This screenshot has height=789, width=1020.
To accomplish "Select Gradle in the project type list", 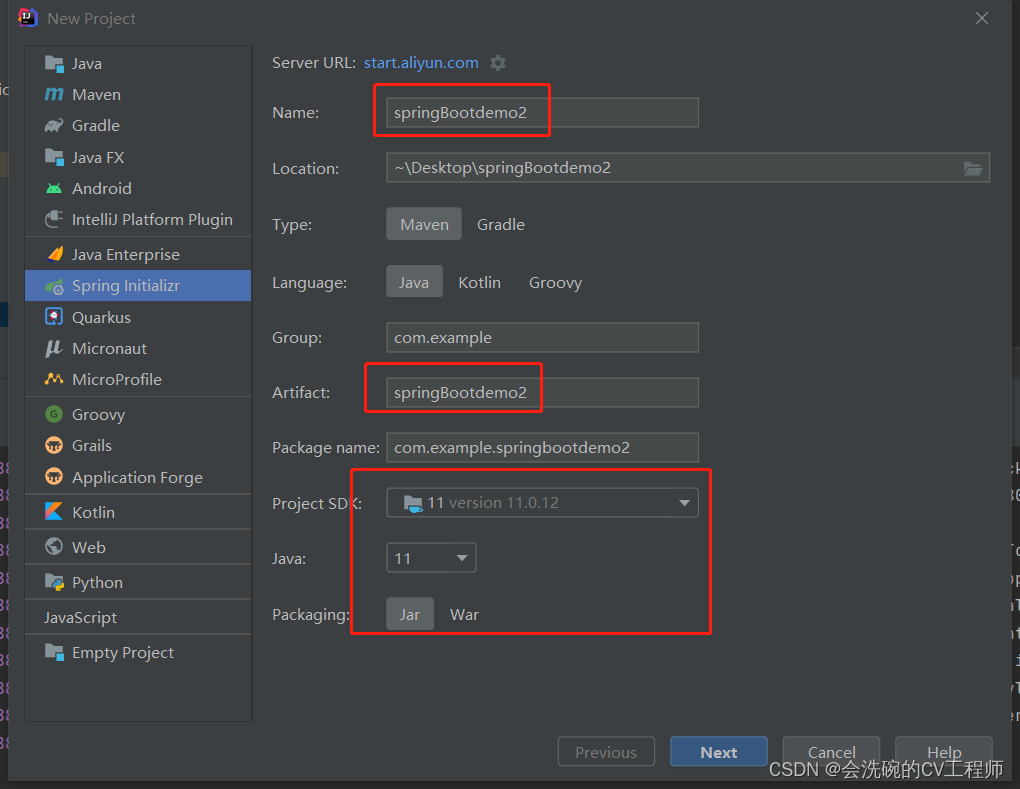I will pos(138,126).
